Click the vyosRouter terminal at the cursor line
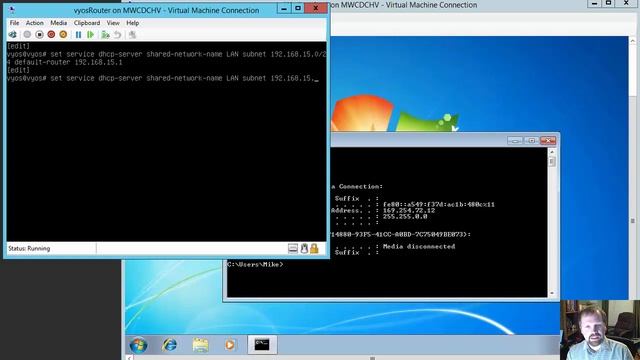This screenshot has height=360, width=640. 162,78
